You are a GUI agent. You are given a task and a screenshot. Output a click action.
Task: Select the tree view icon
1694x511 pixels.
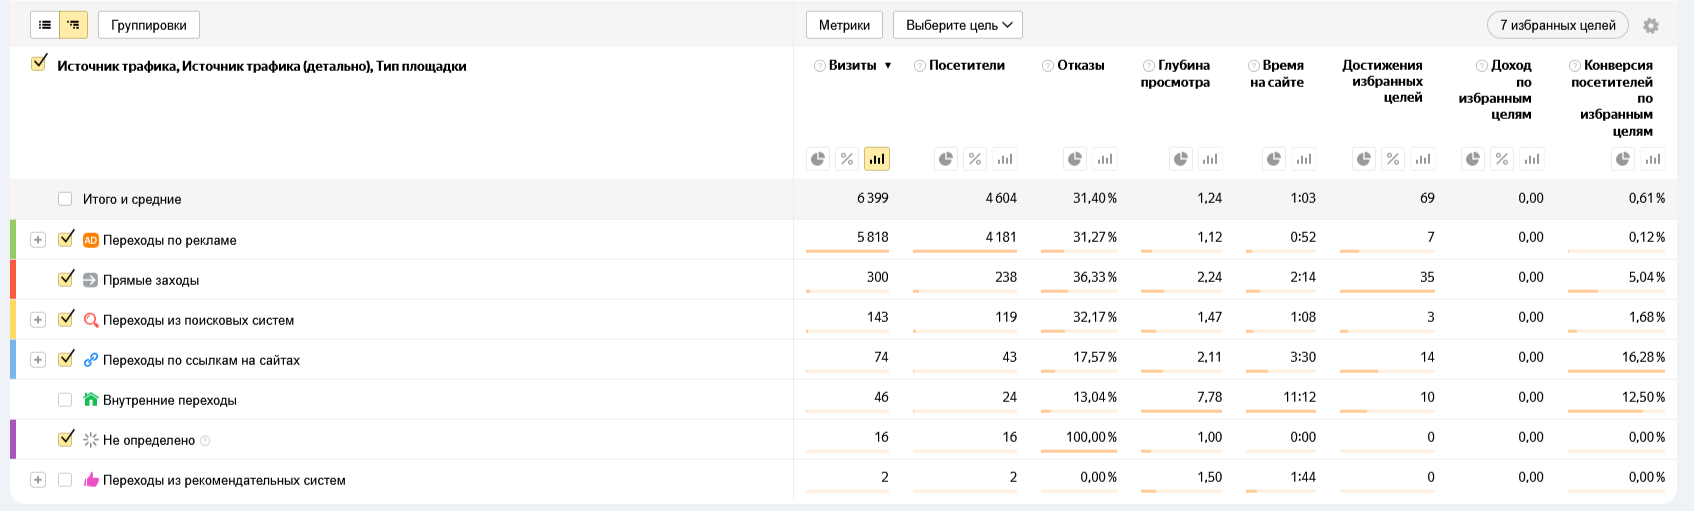[74, 25]
